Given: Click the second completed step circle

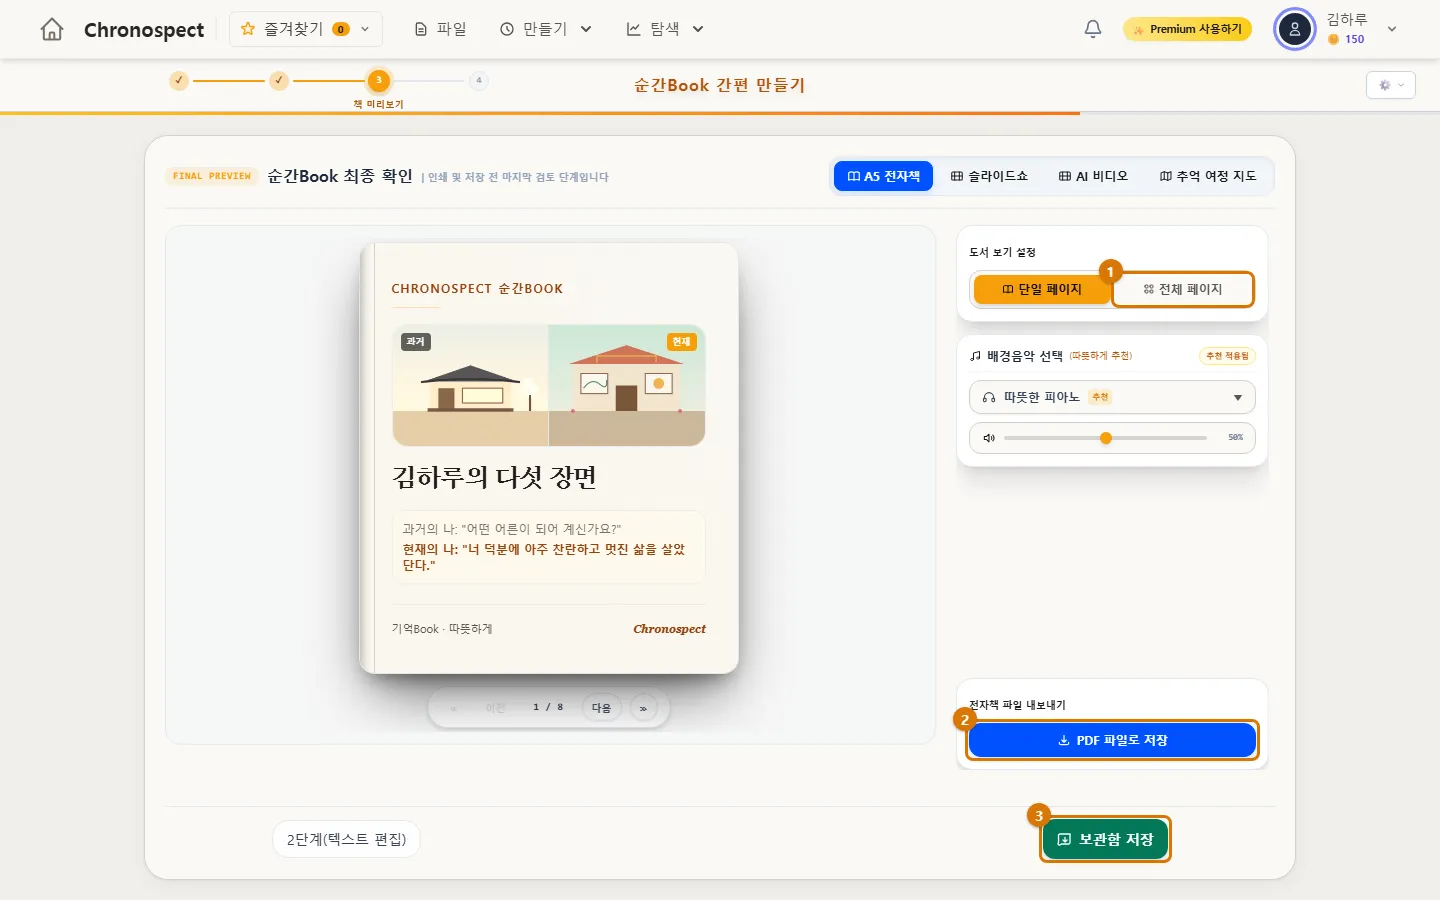Looking at the screenshot, I should click(x=279, y=80).
